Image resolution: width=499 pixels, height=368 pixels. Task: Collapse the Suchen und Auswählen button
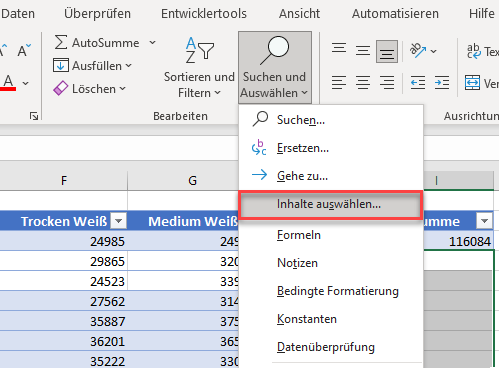click(x=275, y=68)
